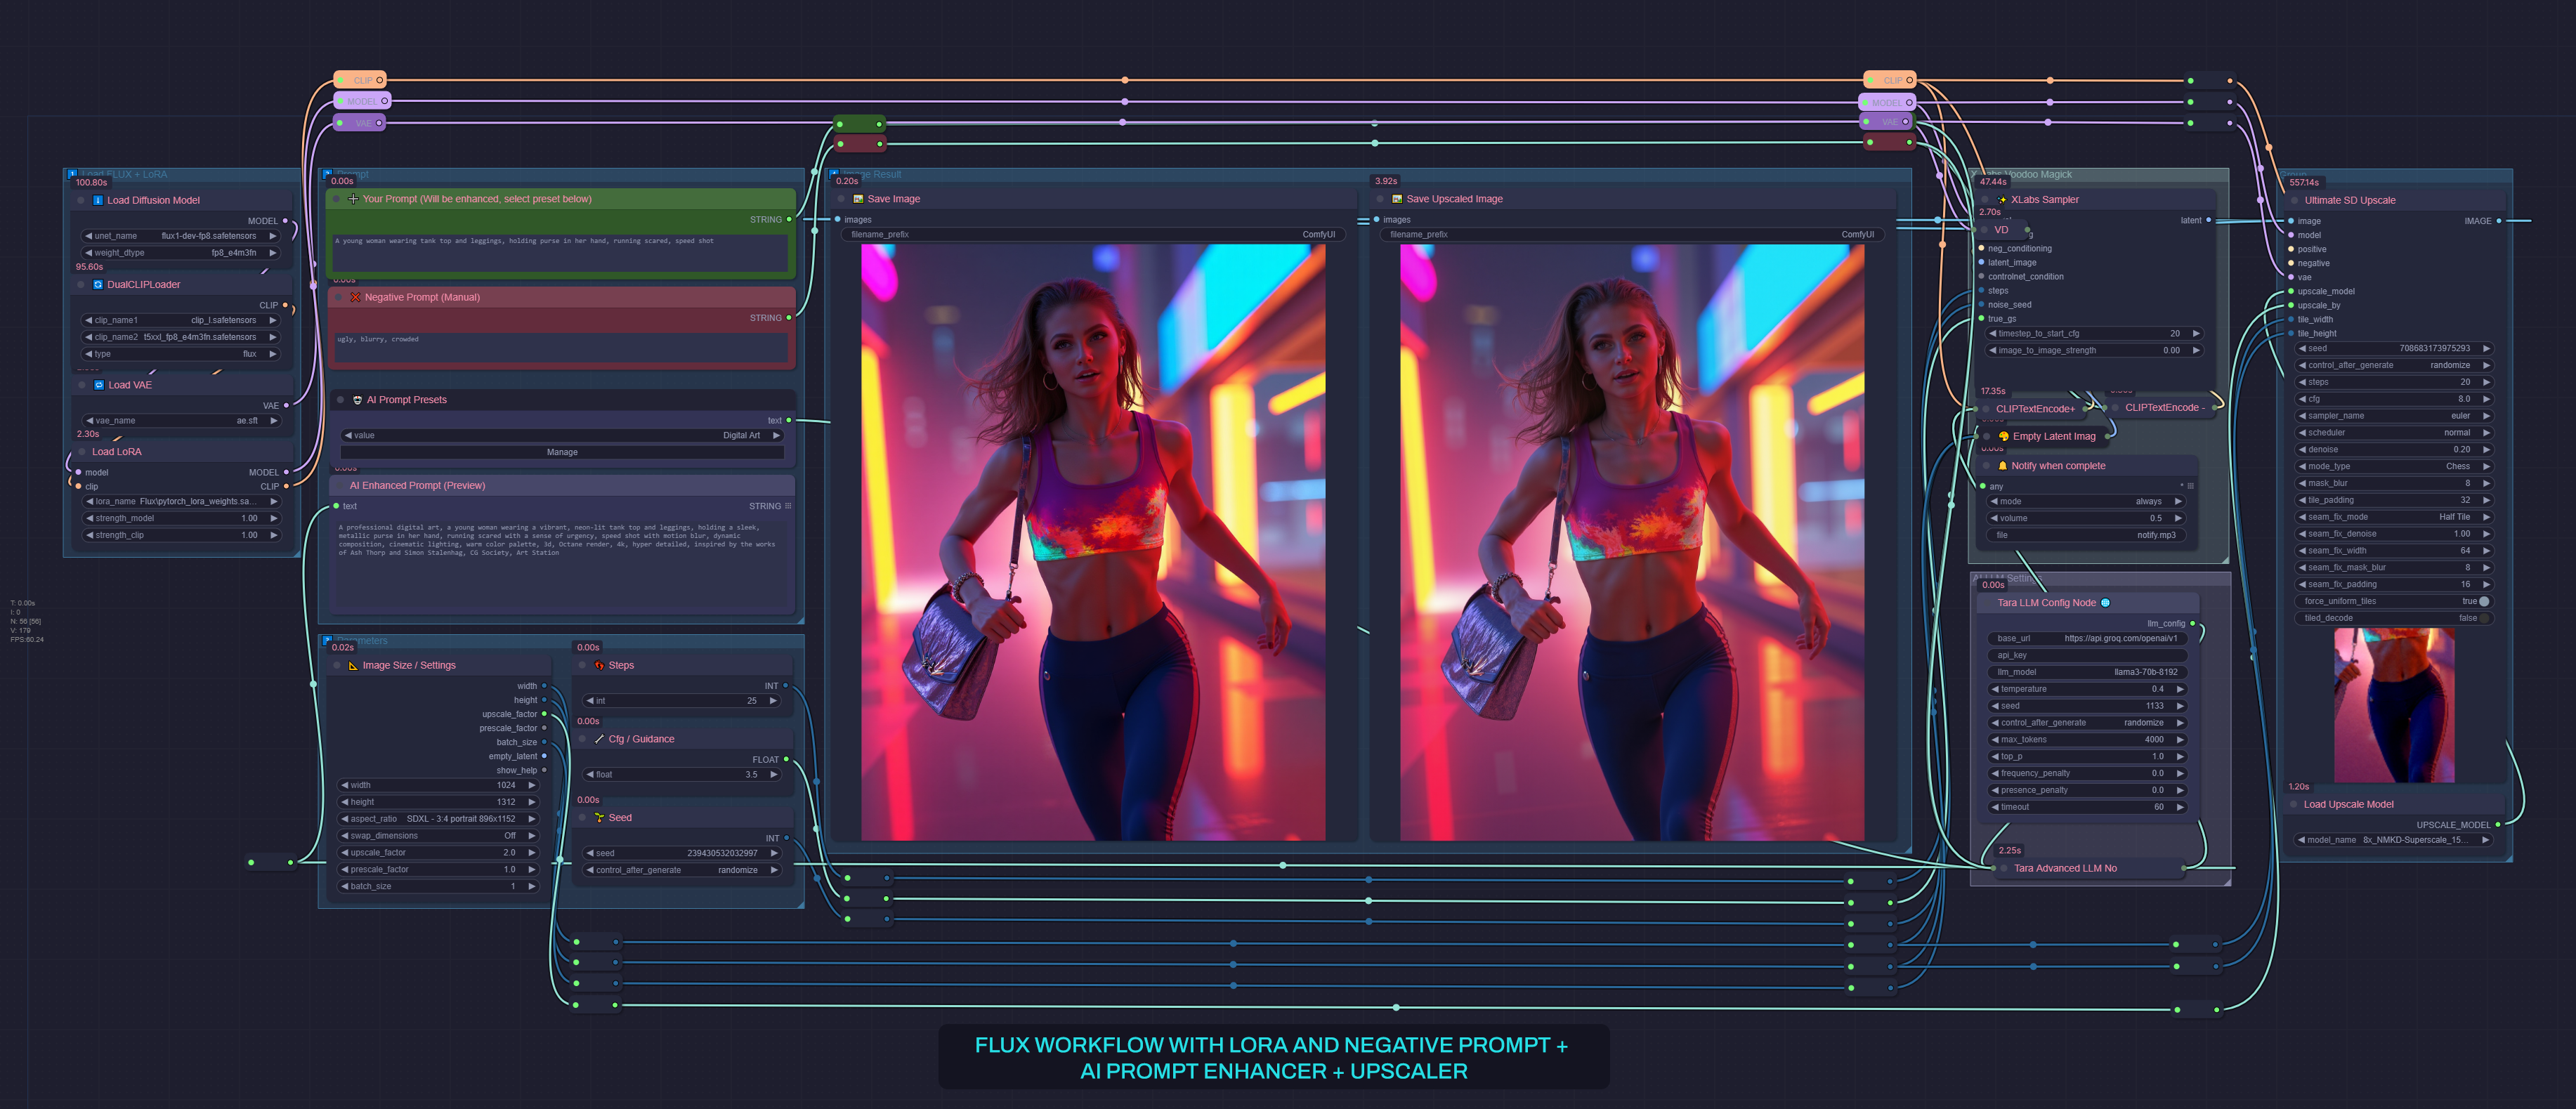This screenshot has width=2576, height=1109.
Task: Click the positive prompt text field
Action: (560, 252)
